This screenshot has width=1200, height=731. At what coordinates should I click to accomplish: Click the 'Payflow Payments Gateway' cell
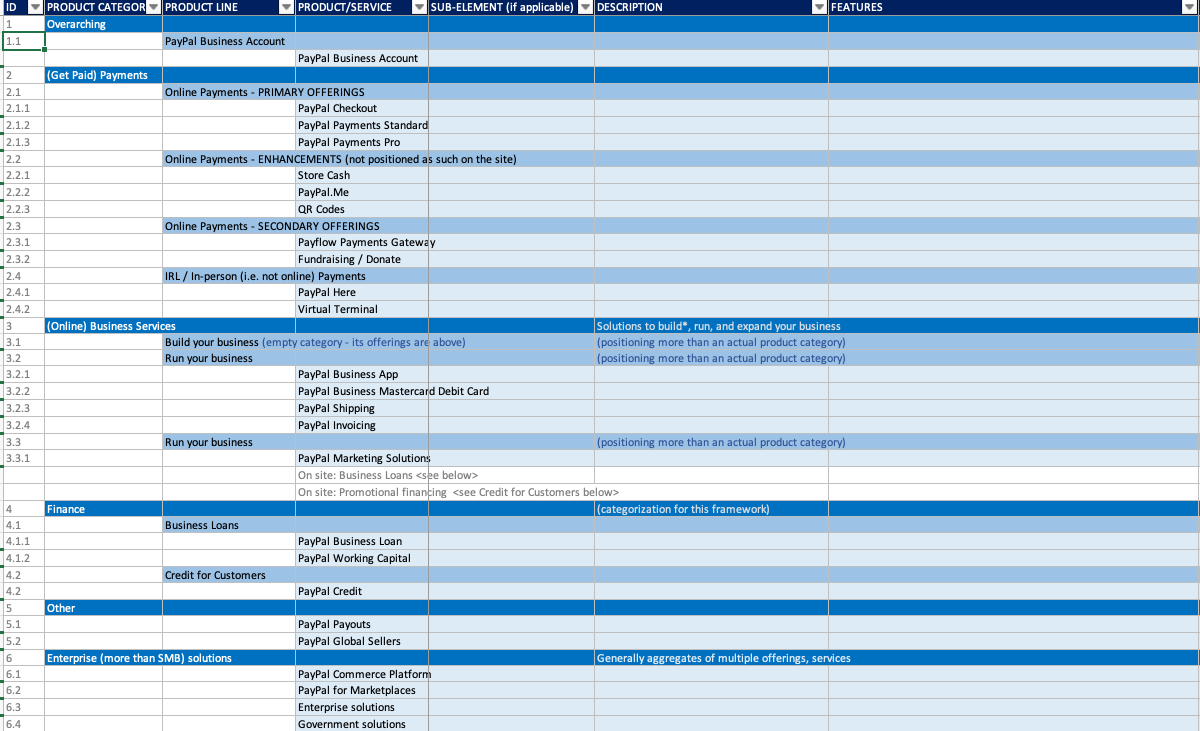362,242
